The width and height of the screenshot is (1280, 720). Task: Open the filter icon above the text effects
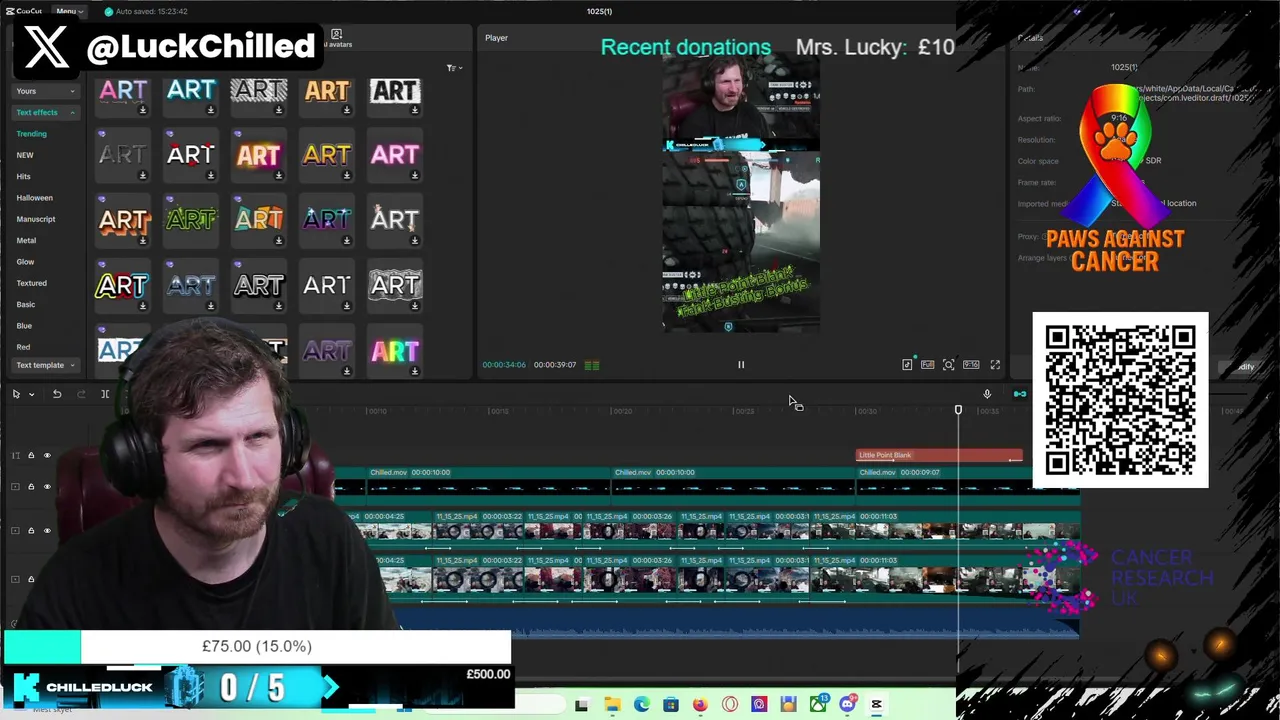(452, 68)
